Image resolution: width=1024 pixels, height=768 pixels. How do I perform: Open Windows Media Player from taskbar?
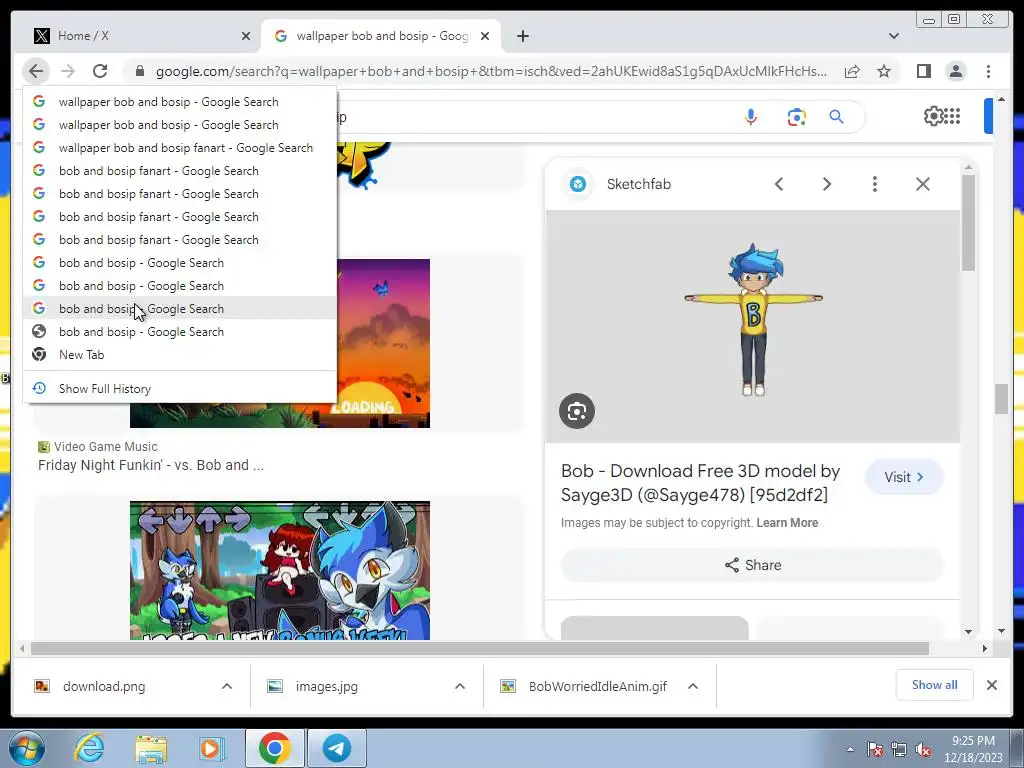pos(212,748)
